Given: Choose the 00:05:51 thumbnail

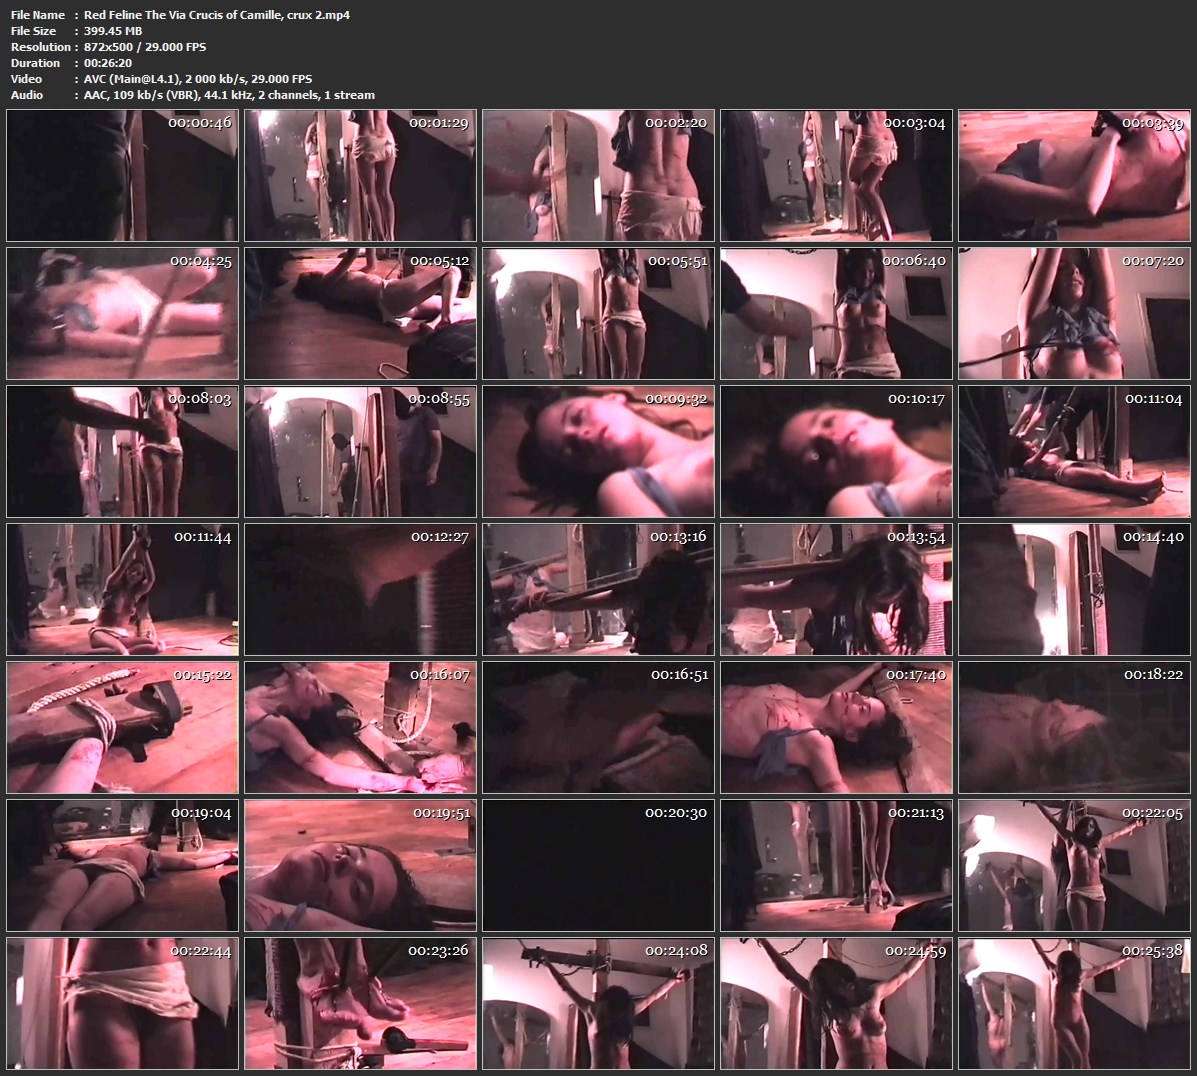Looking at the screenshot, I should (x=598, y=314).
